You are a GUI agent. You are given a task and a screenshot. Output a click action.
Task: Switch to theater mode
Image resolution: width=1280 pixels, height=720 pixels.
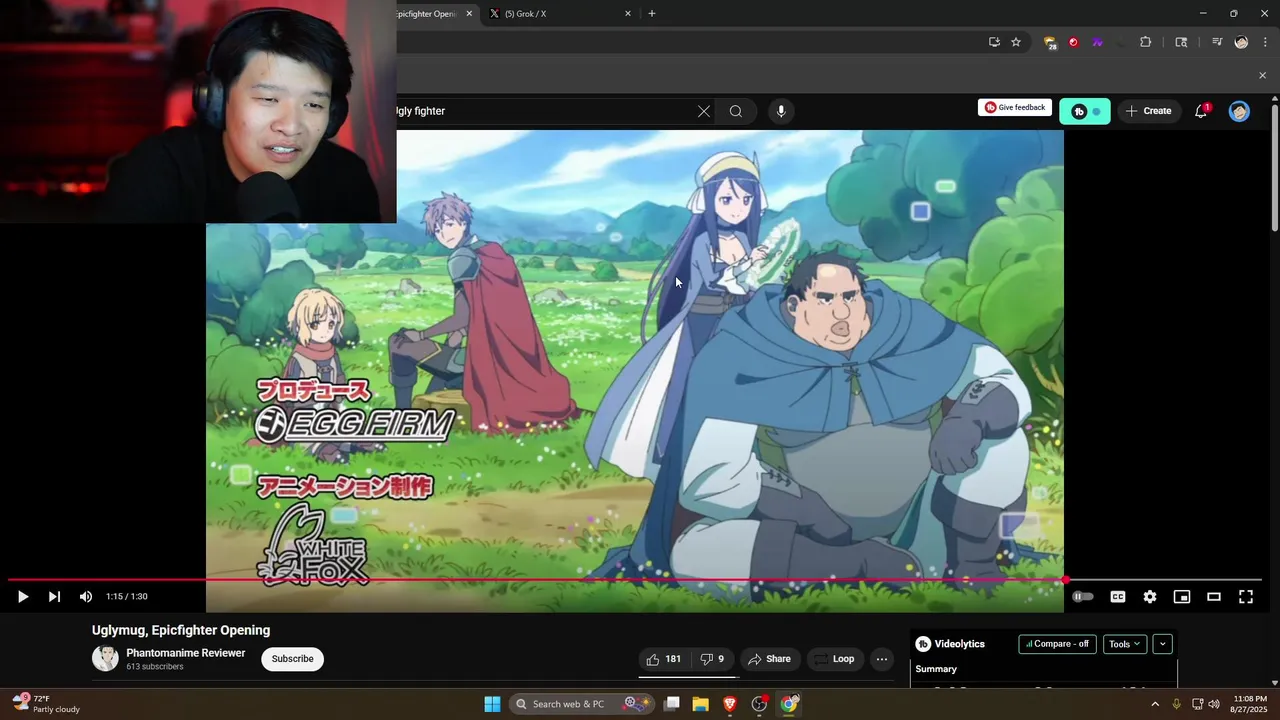coord(1214,597)
